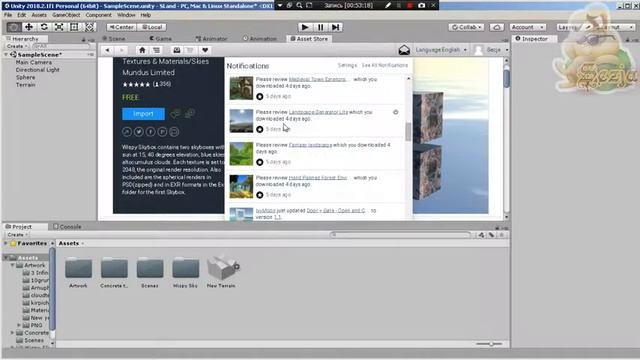
Task: Select the Hand tool in toolbar
Action: 13,27
